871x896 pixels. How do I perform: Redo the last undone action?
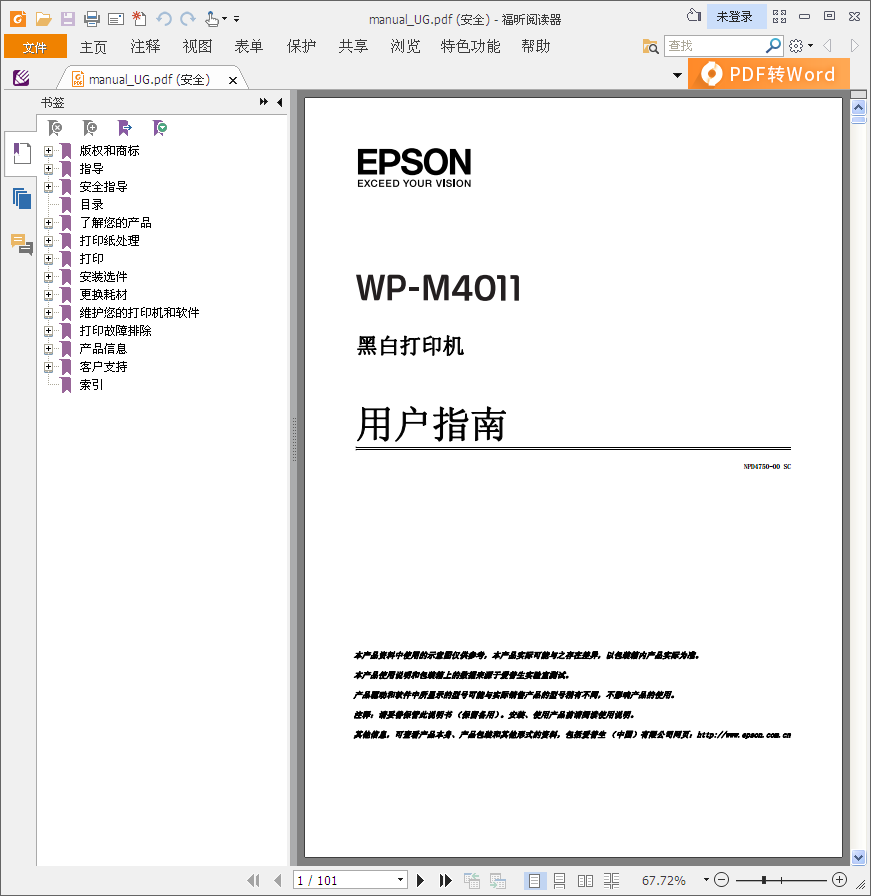(187, 19)
